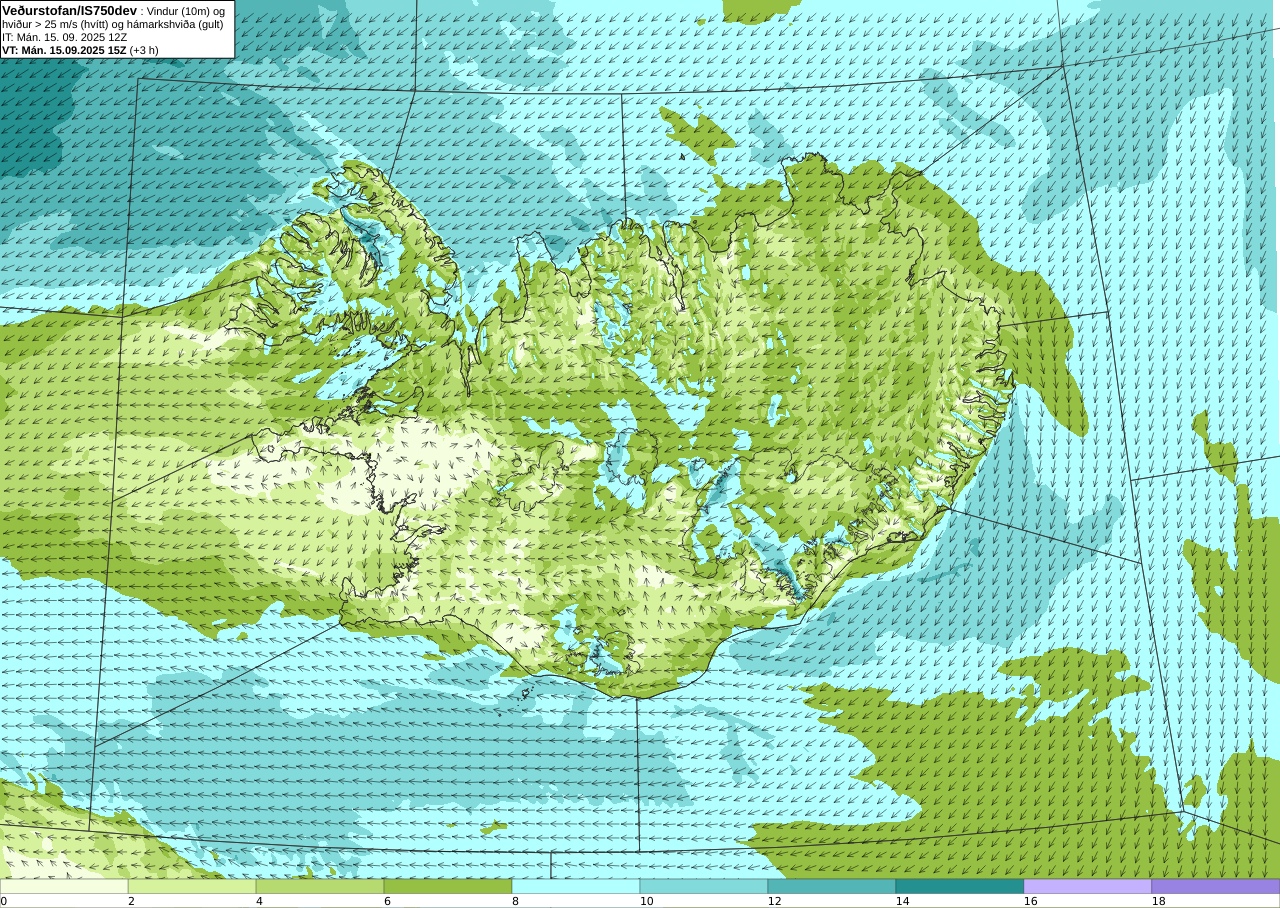Click the palest yellow 0–2 m/s legend swatch
Image resolution: width=1280 pixels, height=908 pixels.
[x=64, y=886]
